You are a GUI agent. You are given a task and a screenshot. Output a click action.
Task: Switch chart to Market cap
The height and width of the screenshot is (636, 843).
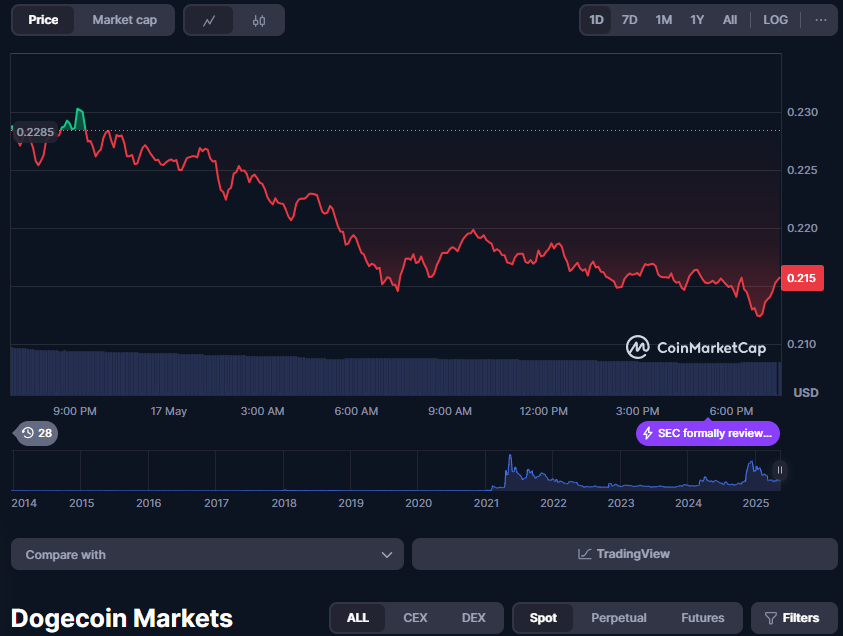click(124, 20)
